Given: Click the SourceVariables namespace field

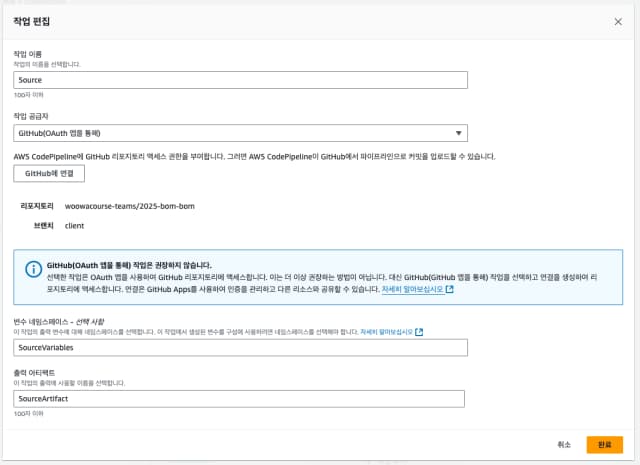Looking at the screenshot, I should 240,347.
